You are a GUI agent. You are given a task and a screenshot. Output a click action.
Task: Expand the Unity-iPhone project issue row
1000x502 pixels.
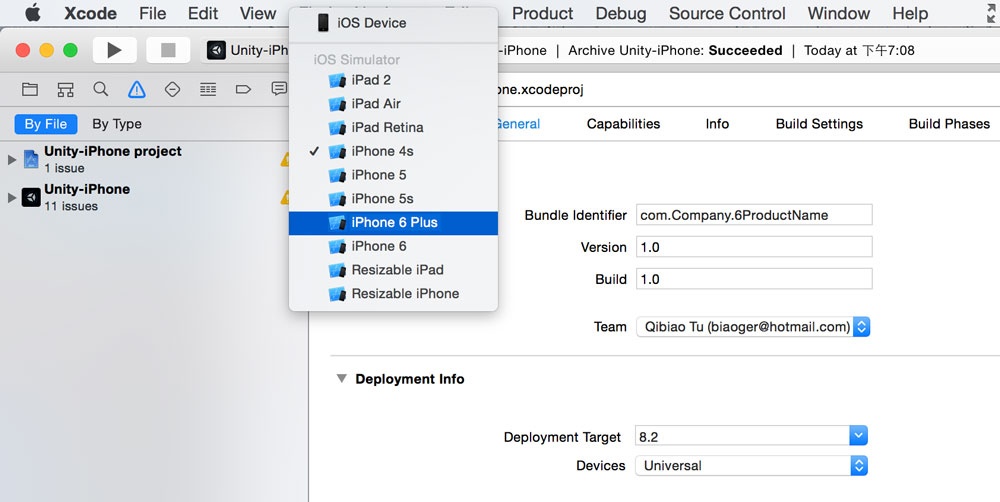point(11,159)
